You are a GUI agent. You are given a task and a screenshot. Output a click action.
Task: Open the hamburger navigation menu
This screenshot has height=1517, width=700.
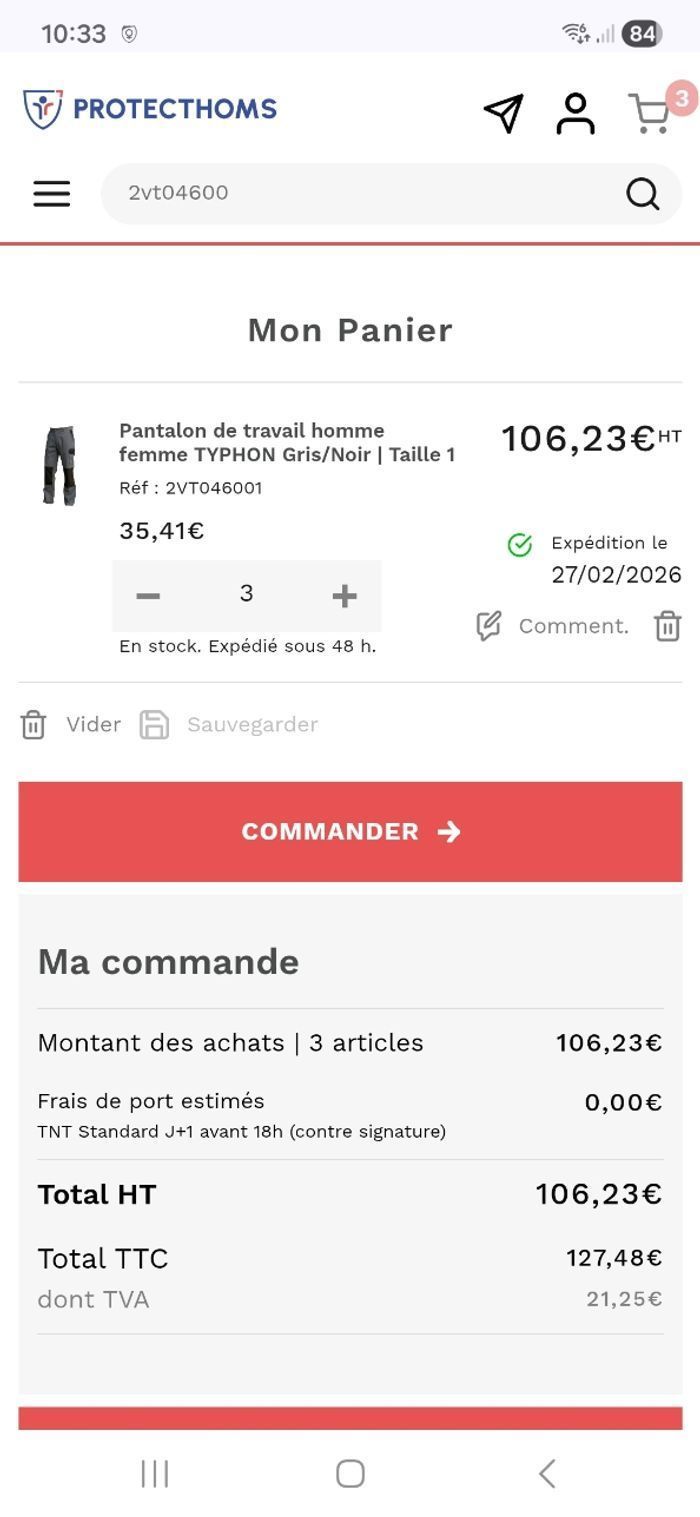tap(51, 193)
